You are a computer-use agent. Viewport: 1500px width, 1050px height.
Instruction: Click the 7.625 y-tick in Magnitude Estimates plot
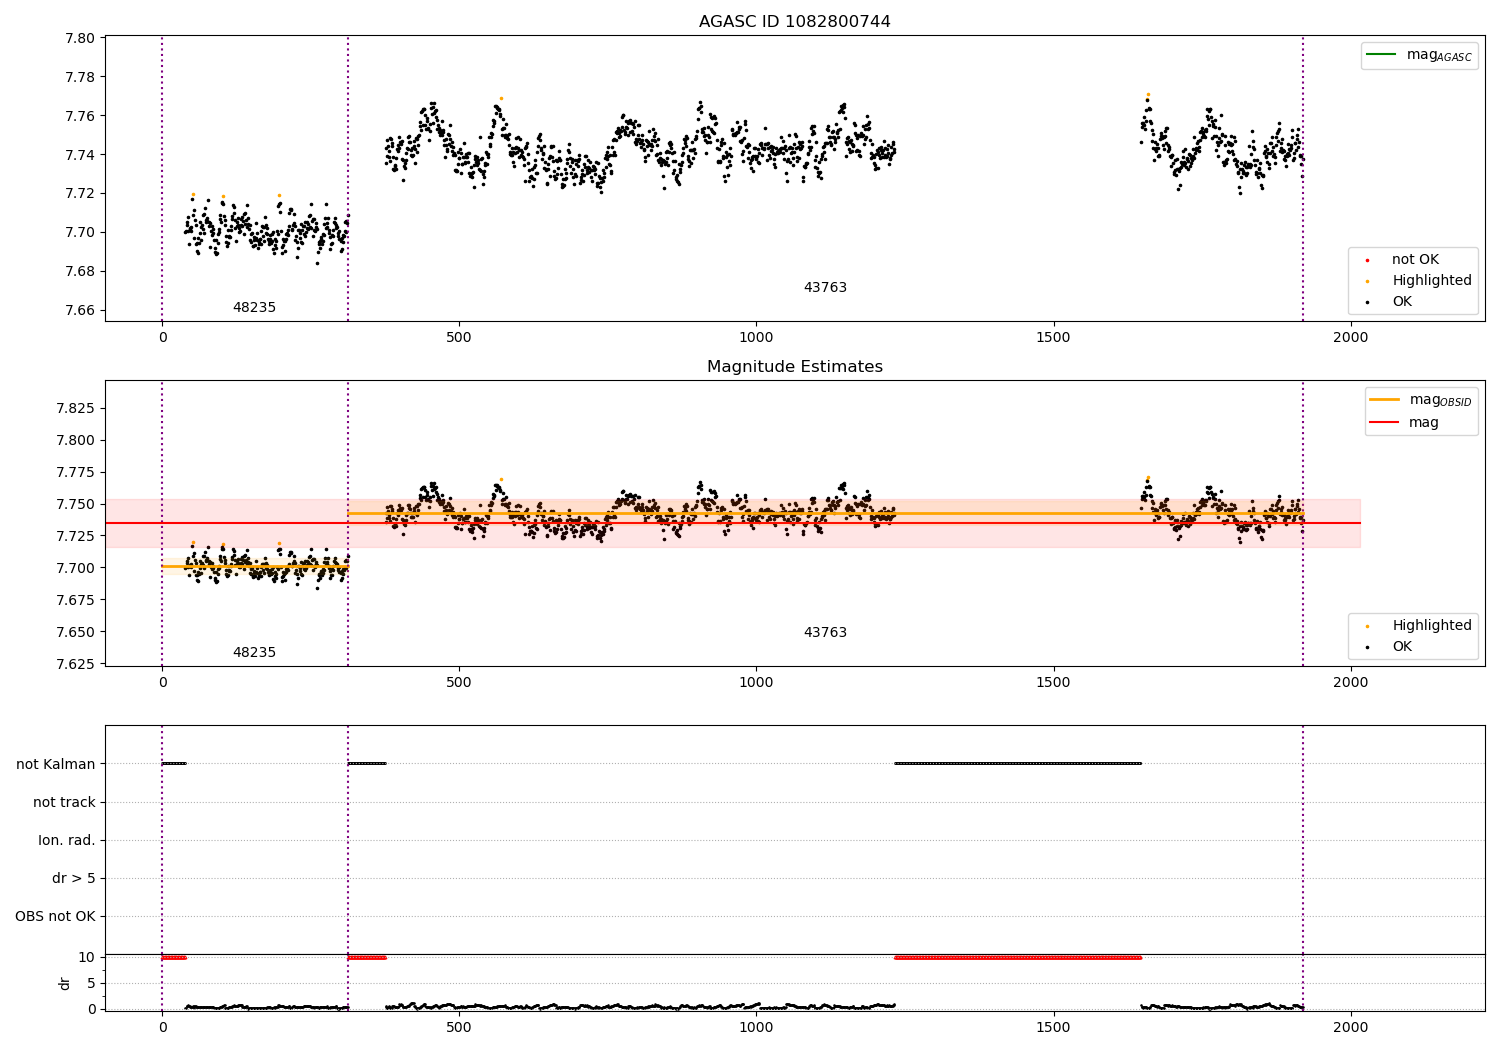tap(76, 664)
